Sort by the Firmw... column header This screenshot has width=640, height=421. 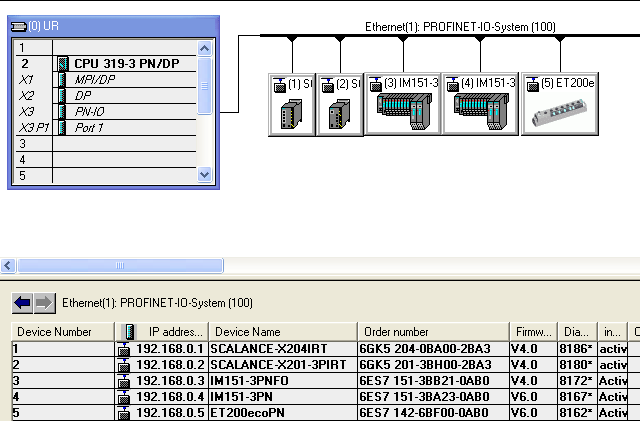pos(533,332)
